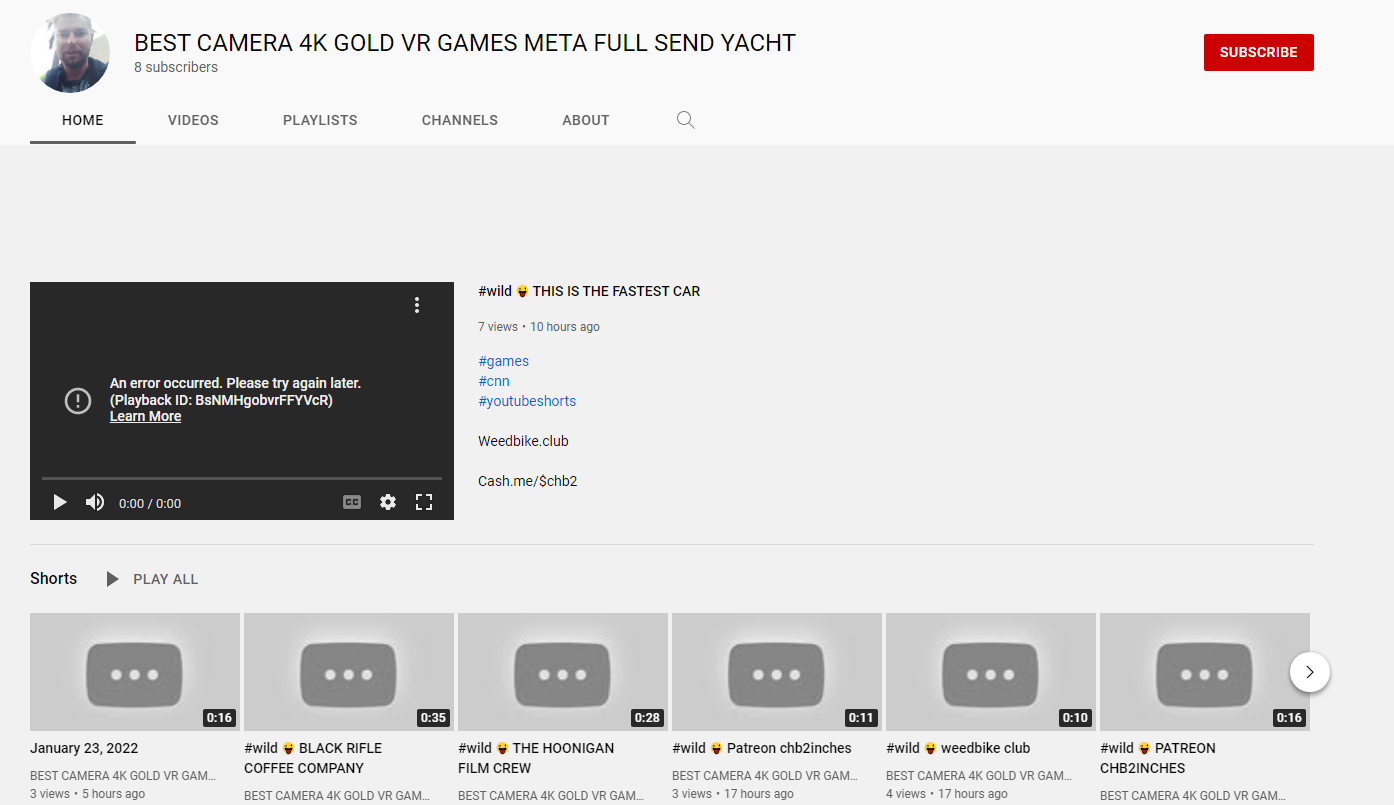
Task: Open the THIS IS THE FASTEST CAR title
Action: point(589,291)
